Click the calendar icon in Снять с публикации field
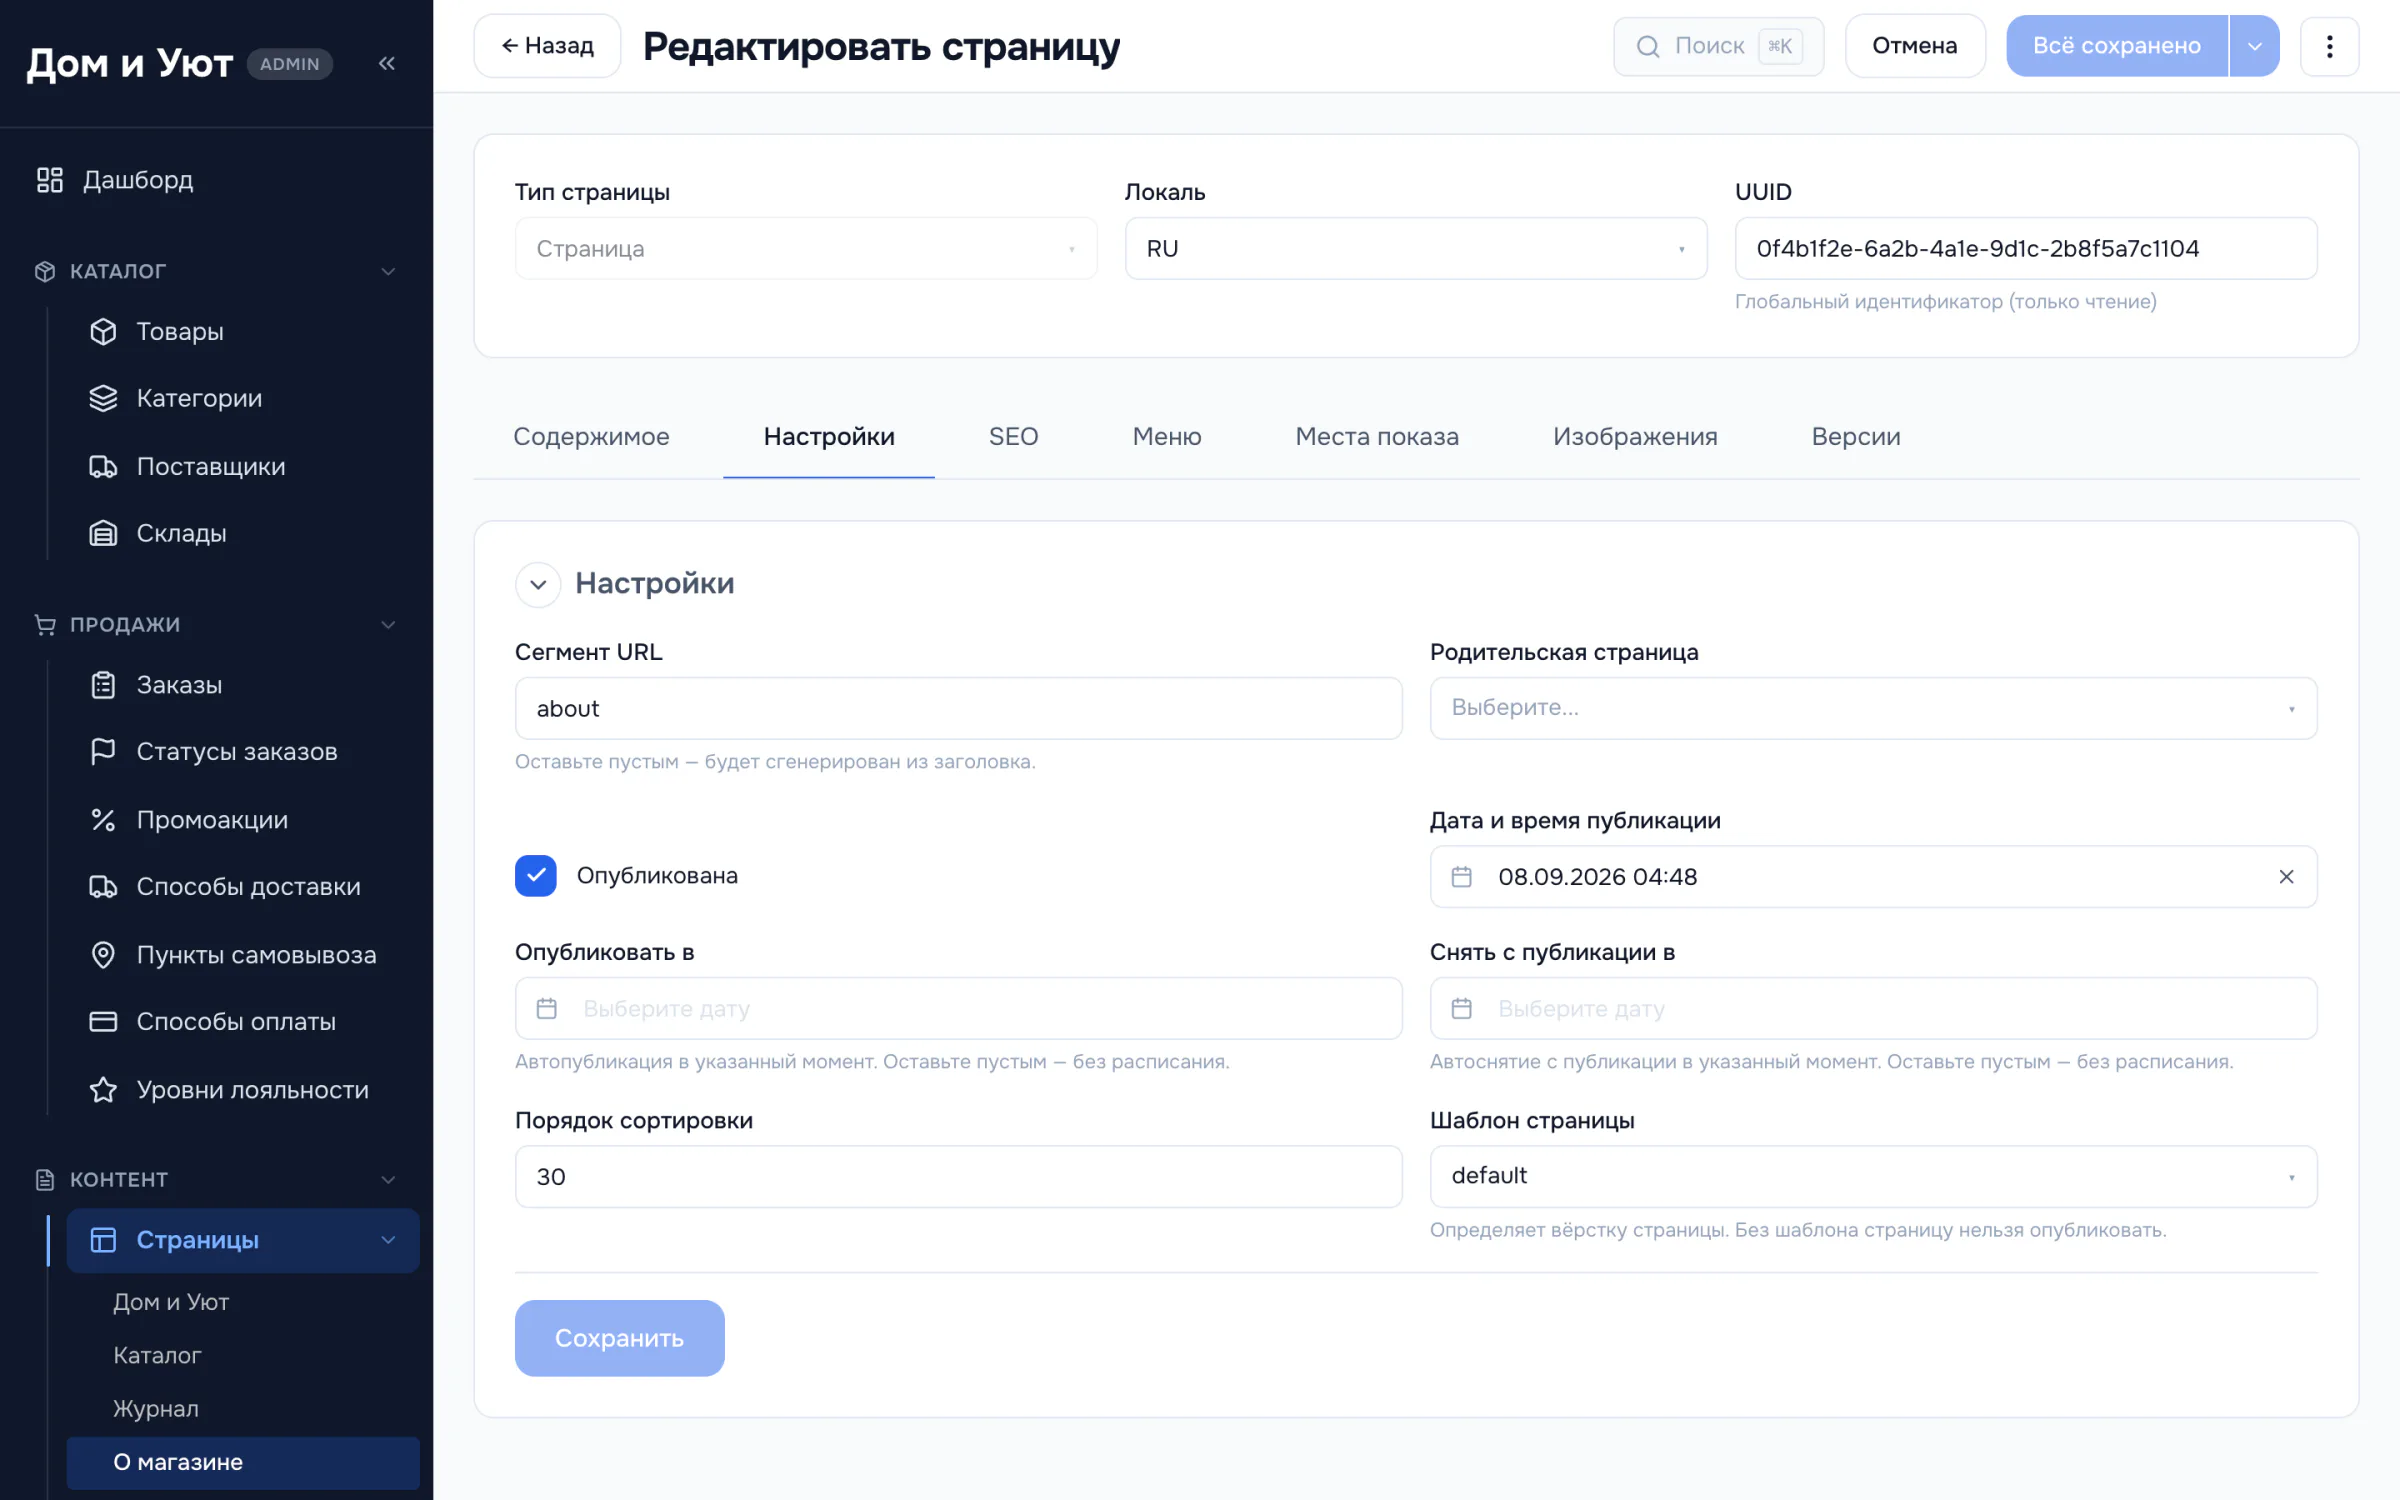This screenshot has height=1500, width=2400. click(1461, 1008)
